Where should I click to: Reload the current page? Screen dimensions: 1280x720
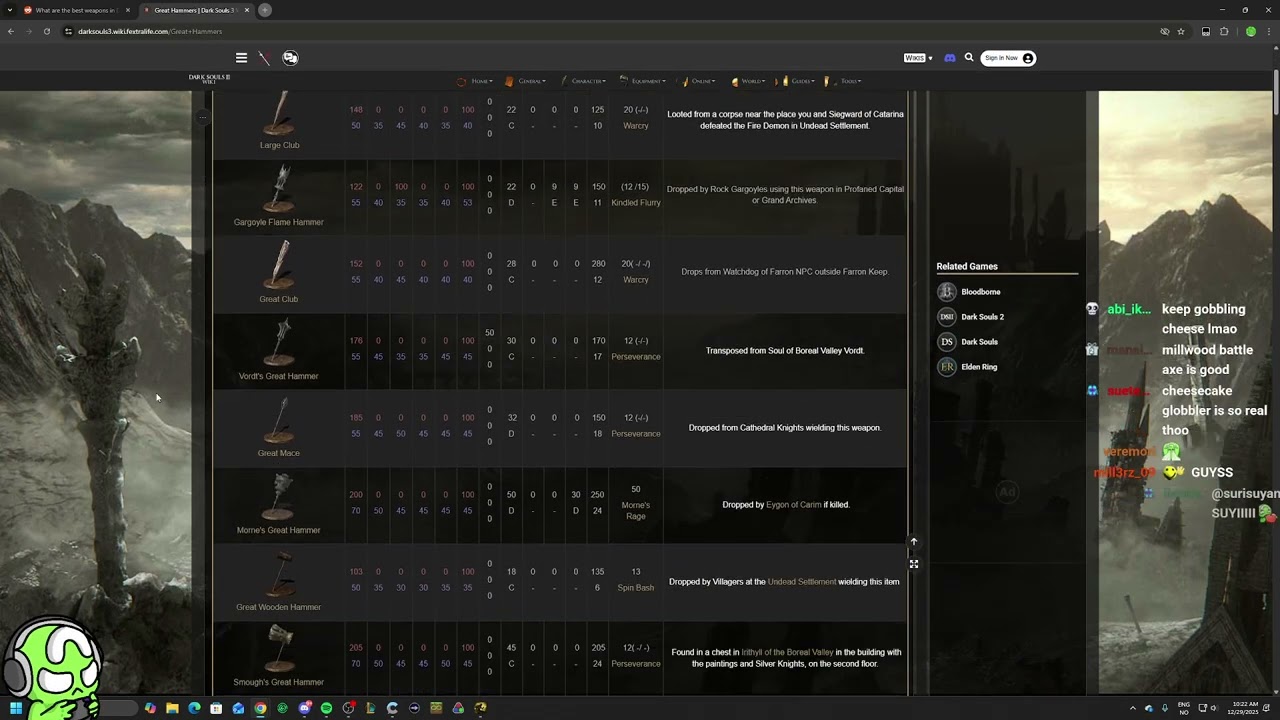pos(46,31)
